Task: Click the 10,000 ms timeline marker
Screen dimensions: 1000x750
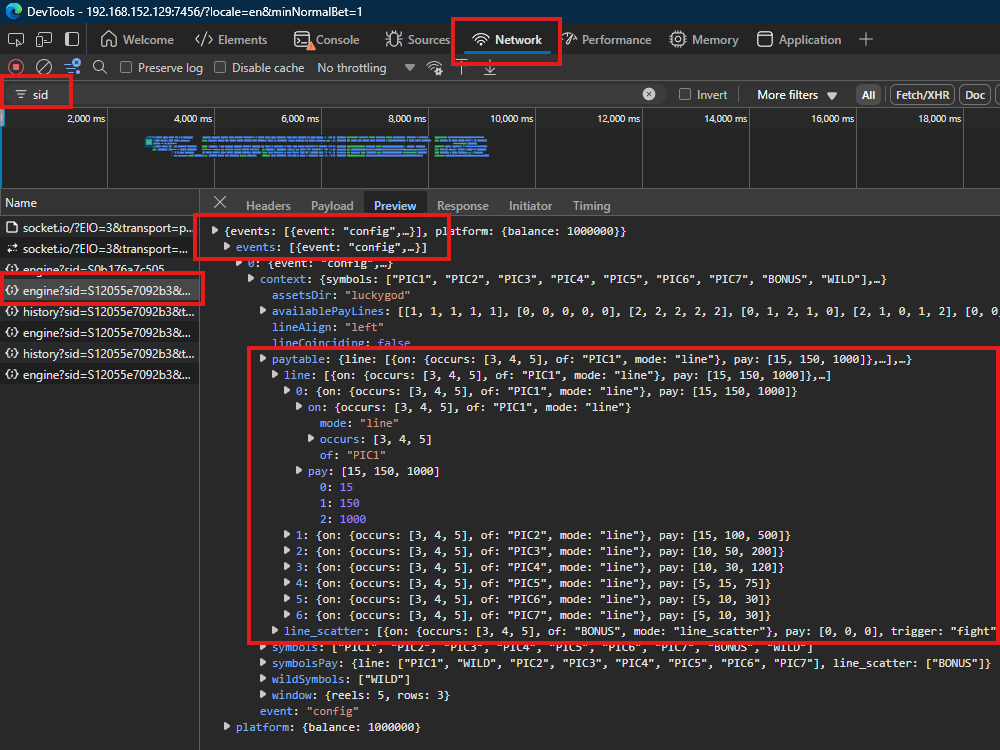Action: (511, 119)
